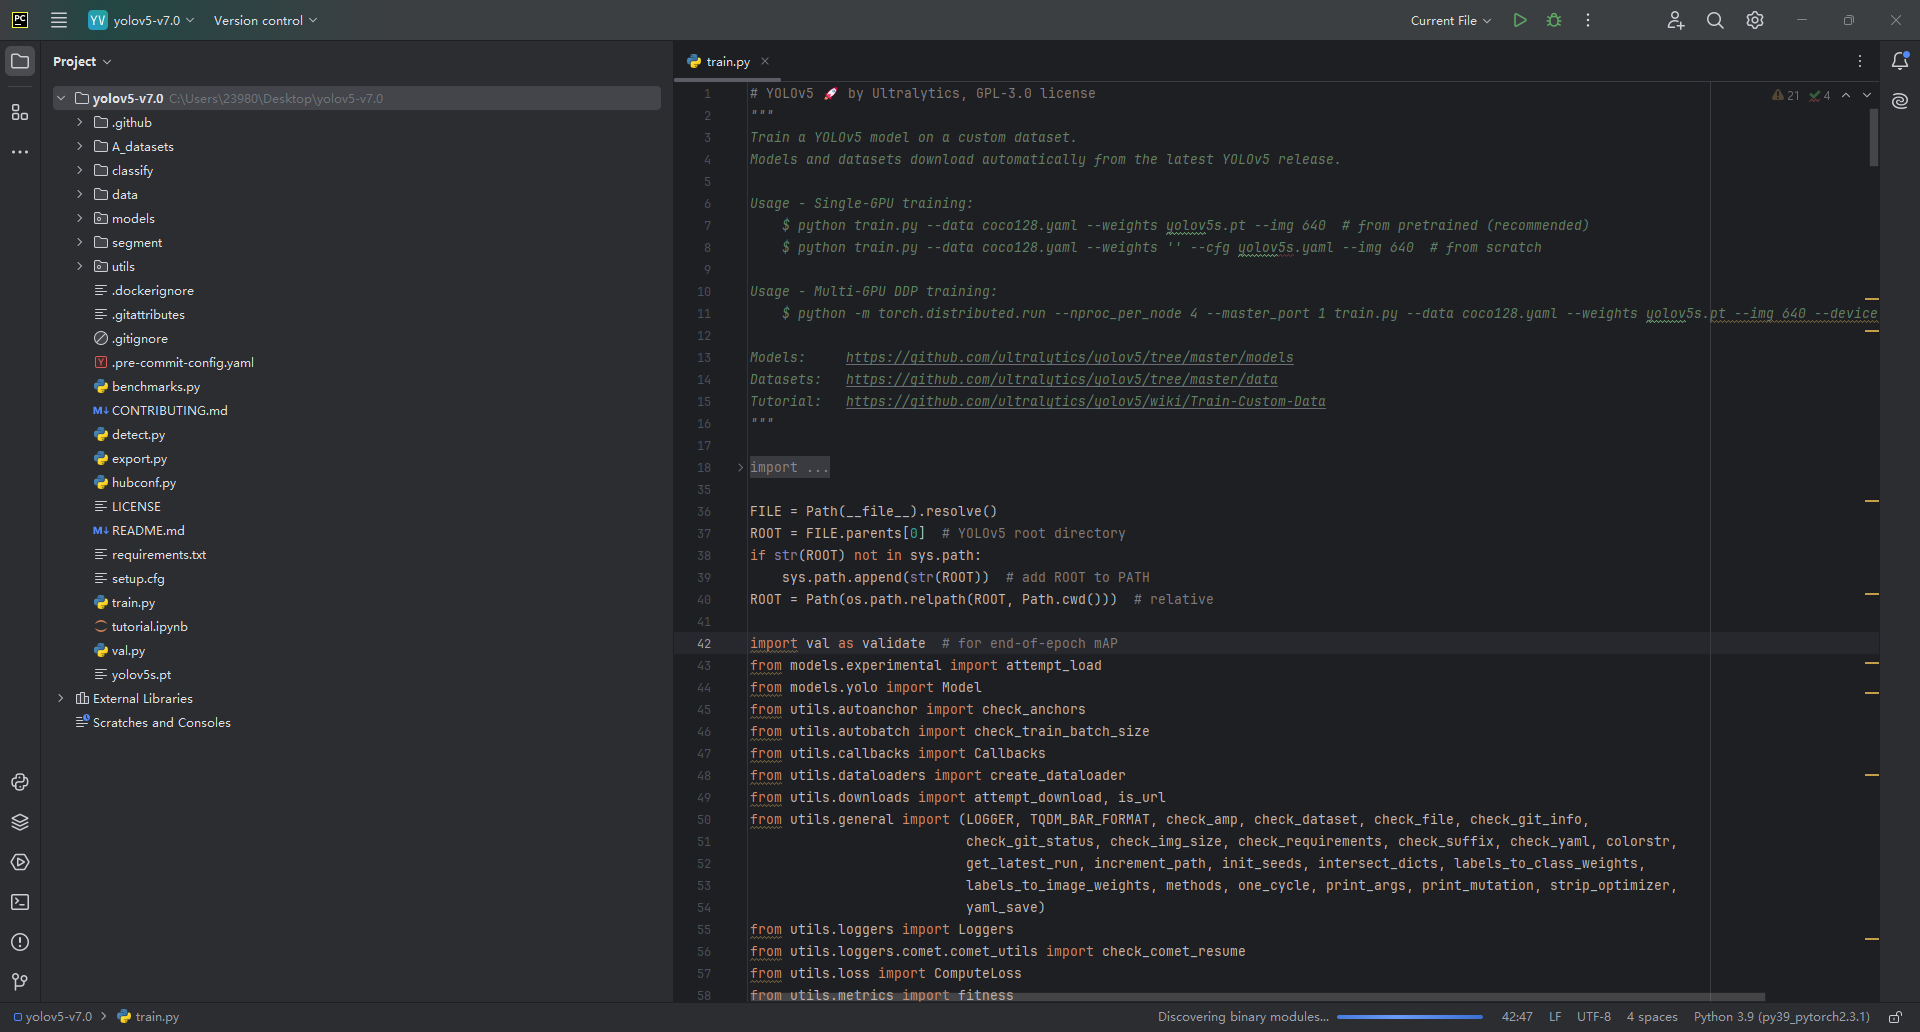
Task: Open Python Packages layers icon
Action: click(20, 822)
